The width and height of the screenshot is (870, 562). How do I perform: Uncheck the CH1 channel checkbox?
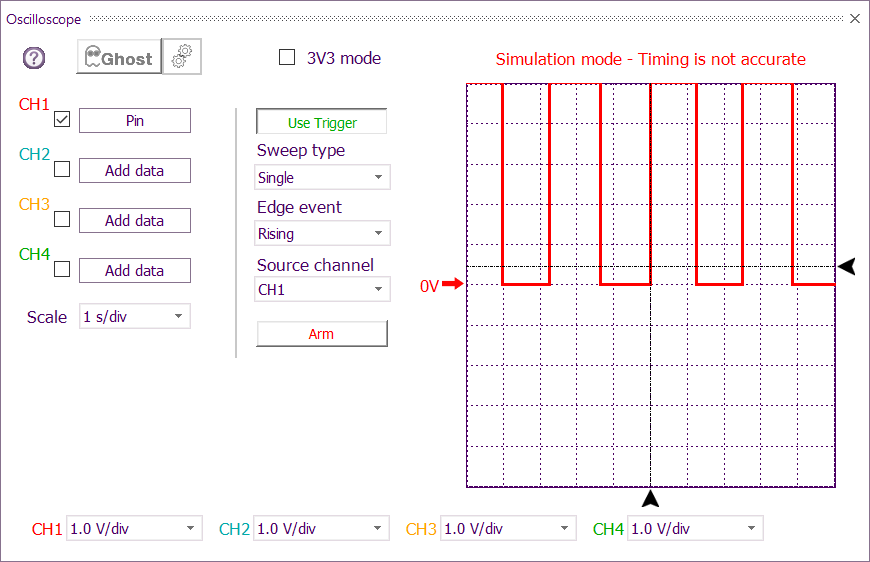tap(62, 120)
